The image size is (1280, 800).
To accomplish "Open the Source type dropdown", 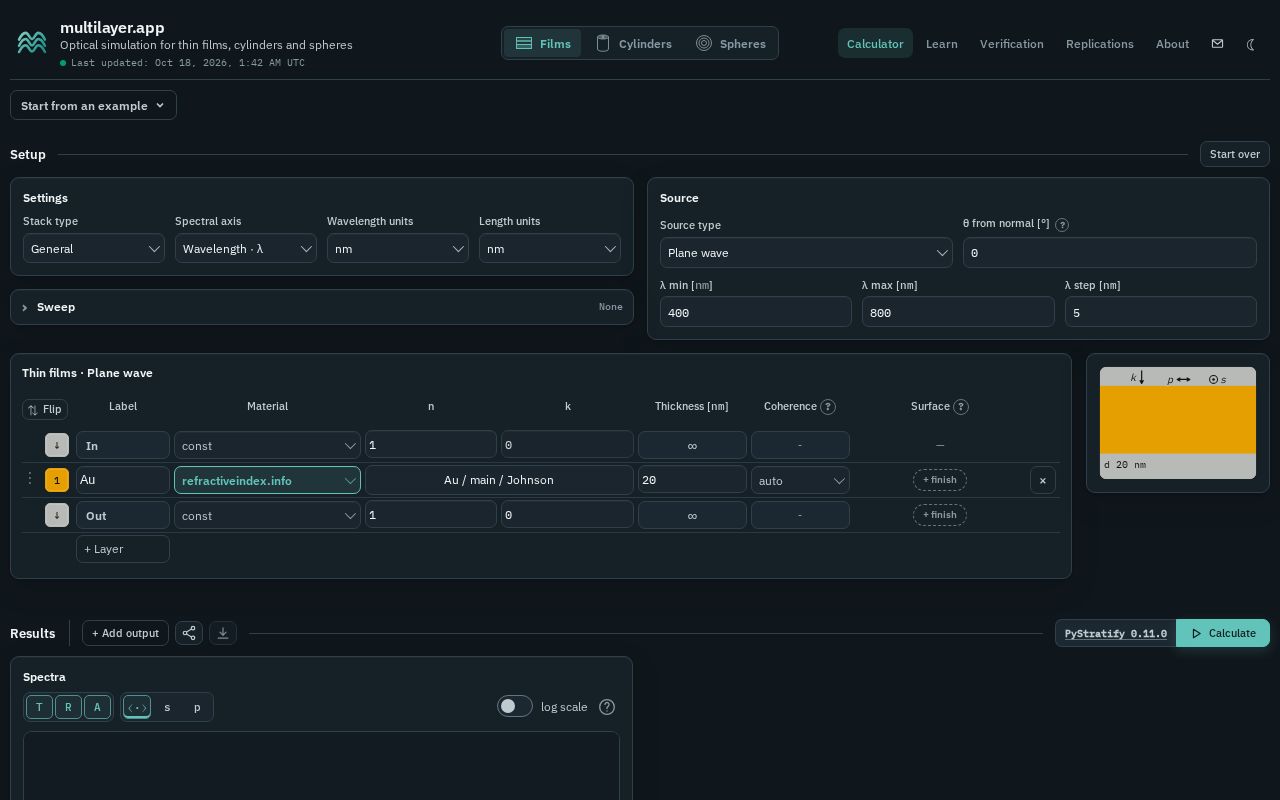I will (806, 253).
